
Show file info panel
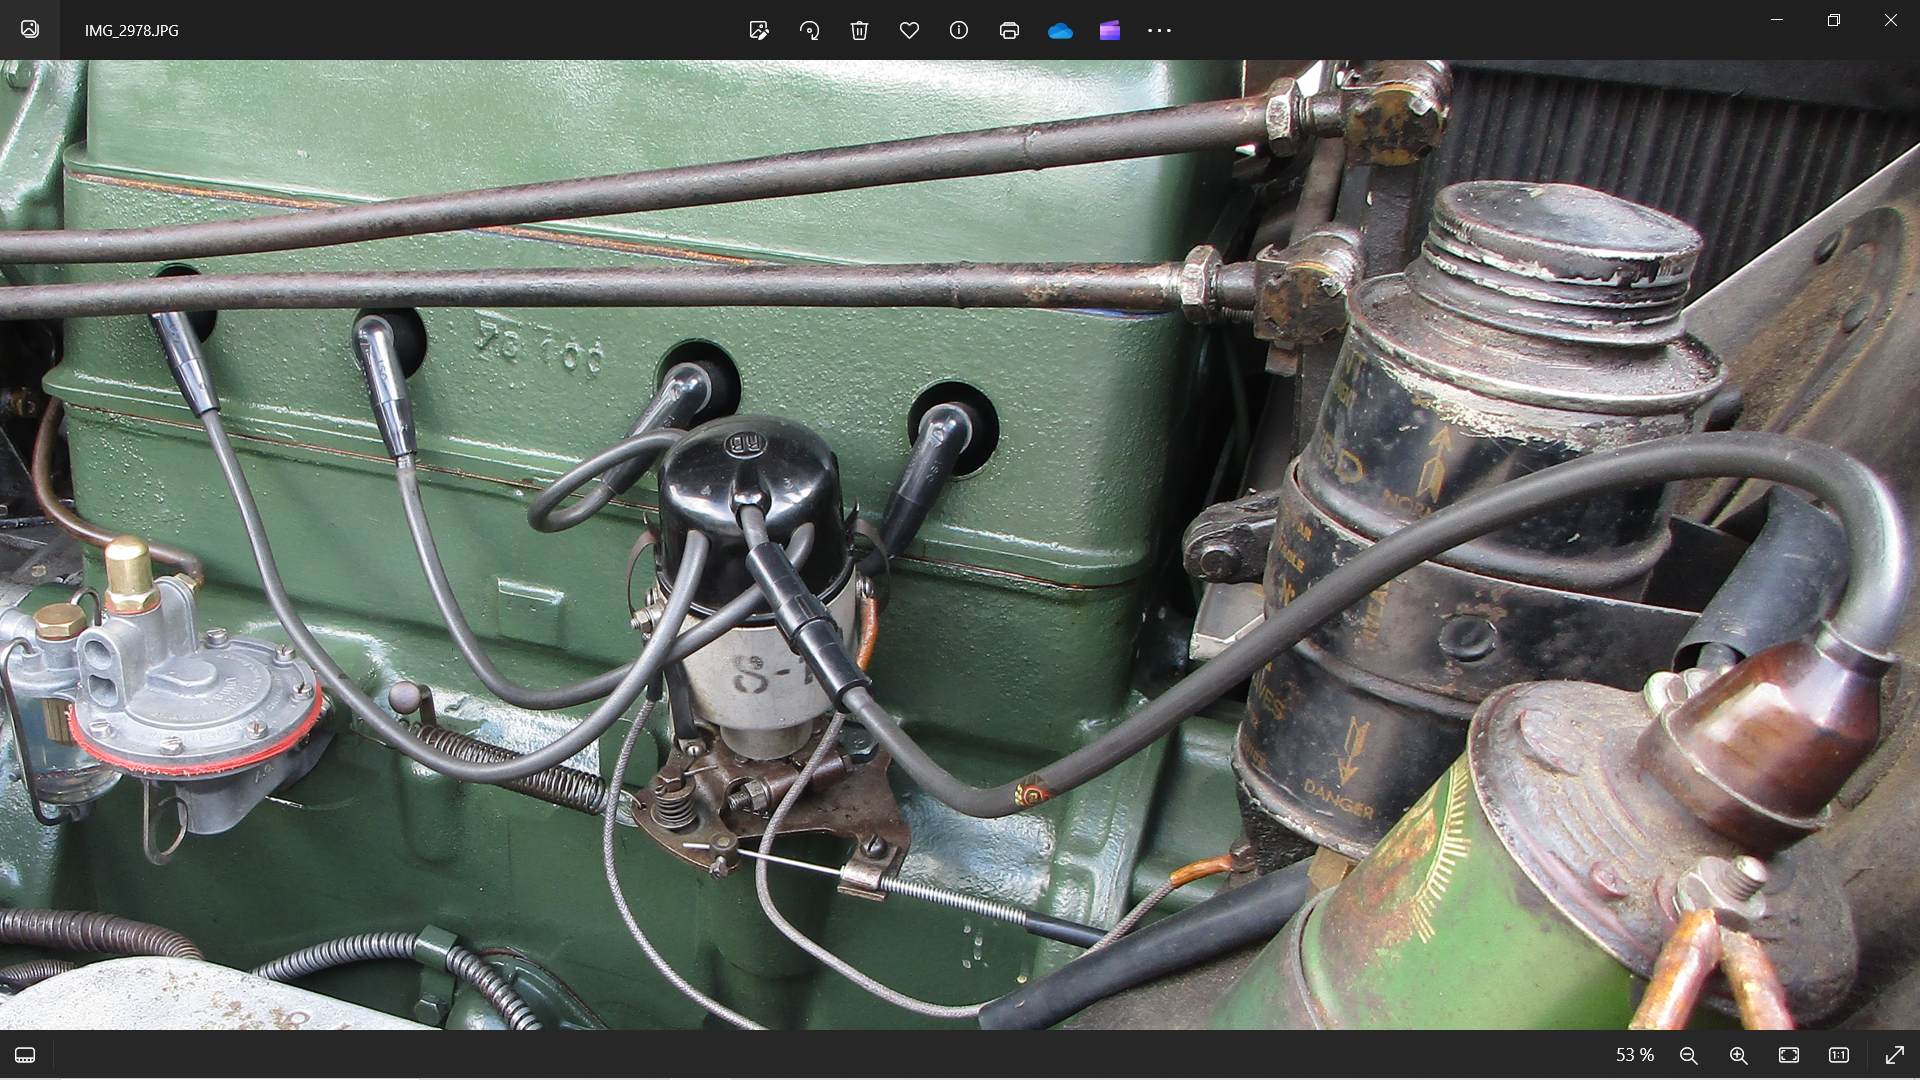pyautogui.click(x=959, y=30)
